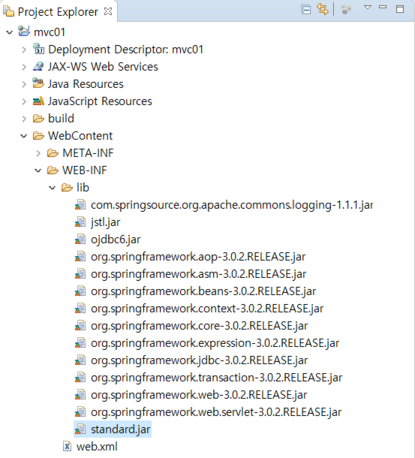Click the WEB-INF folder icon

coord(53,170)
